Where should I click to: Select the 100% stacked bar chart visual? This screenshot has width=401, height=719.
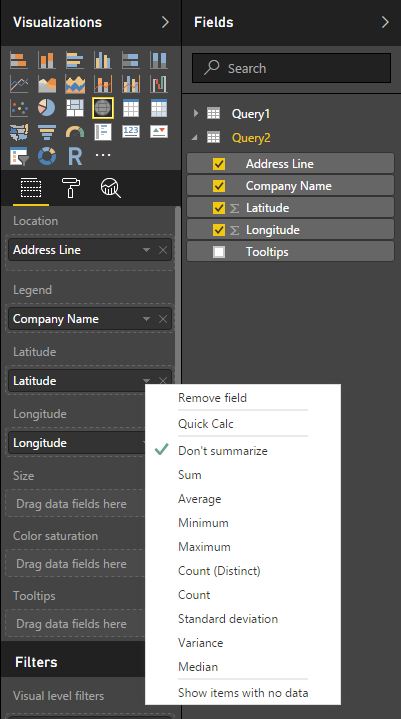pos(131,60)
